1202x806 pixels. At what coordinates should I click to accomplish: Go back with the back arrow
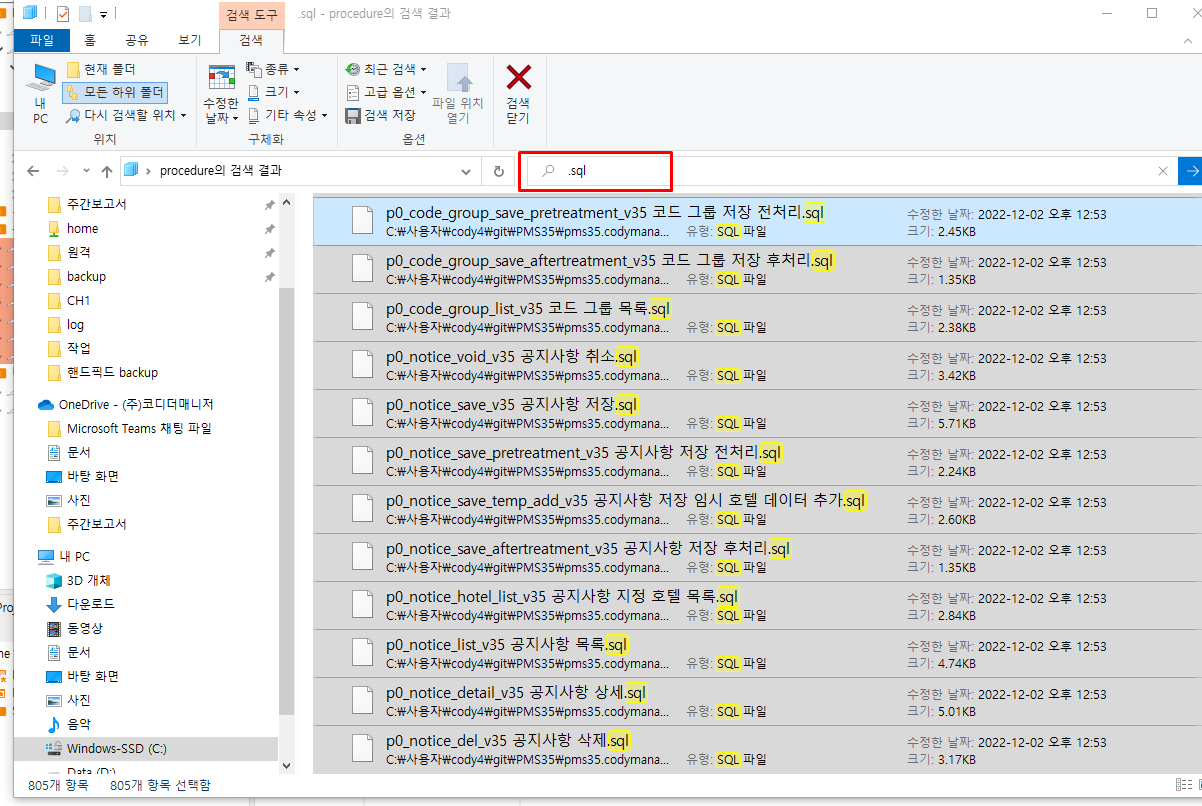(33, 171)
